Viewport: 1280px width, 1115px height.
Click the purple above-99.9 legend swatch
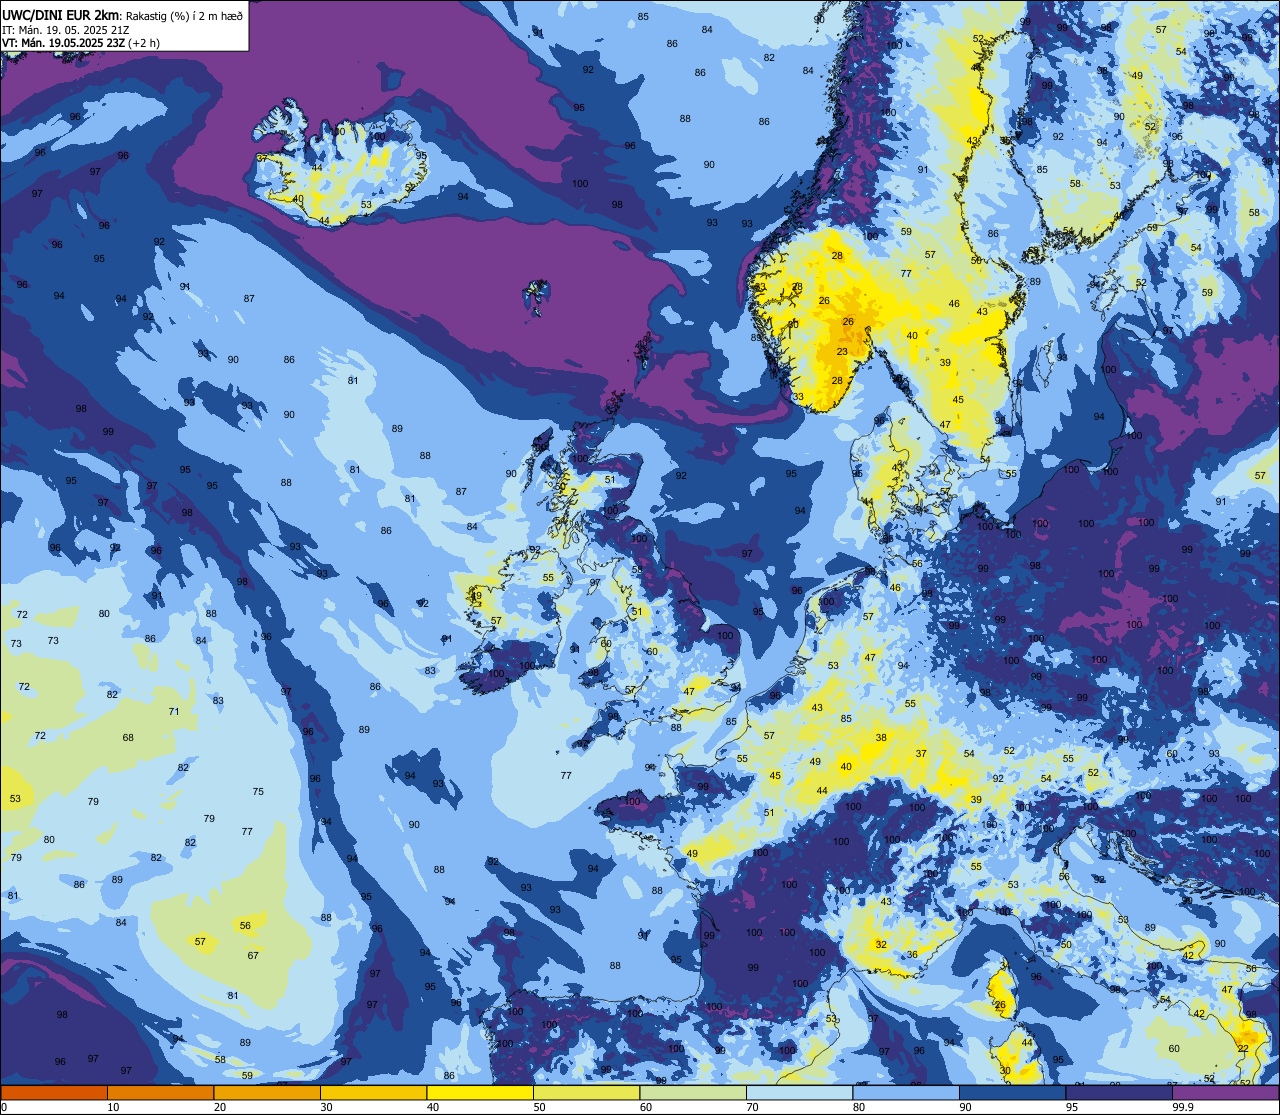coord(1225,1093)
